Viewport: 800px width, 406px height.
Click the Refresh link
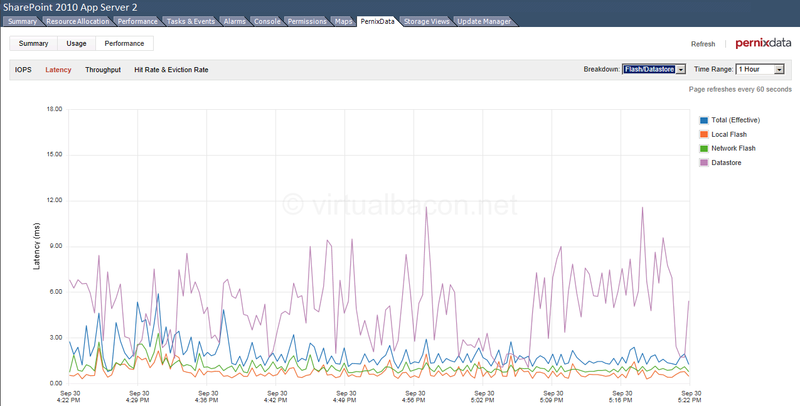coord(703,44)
